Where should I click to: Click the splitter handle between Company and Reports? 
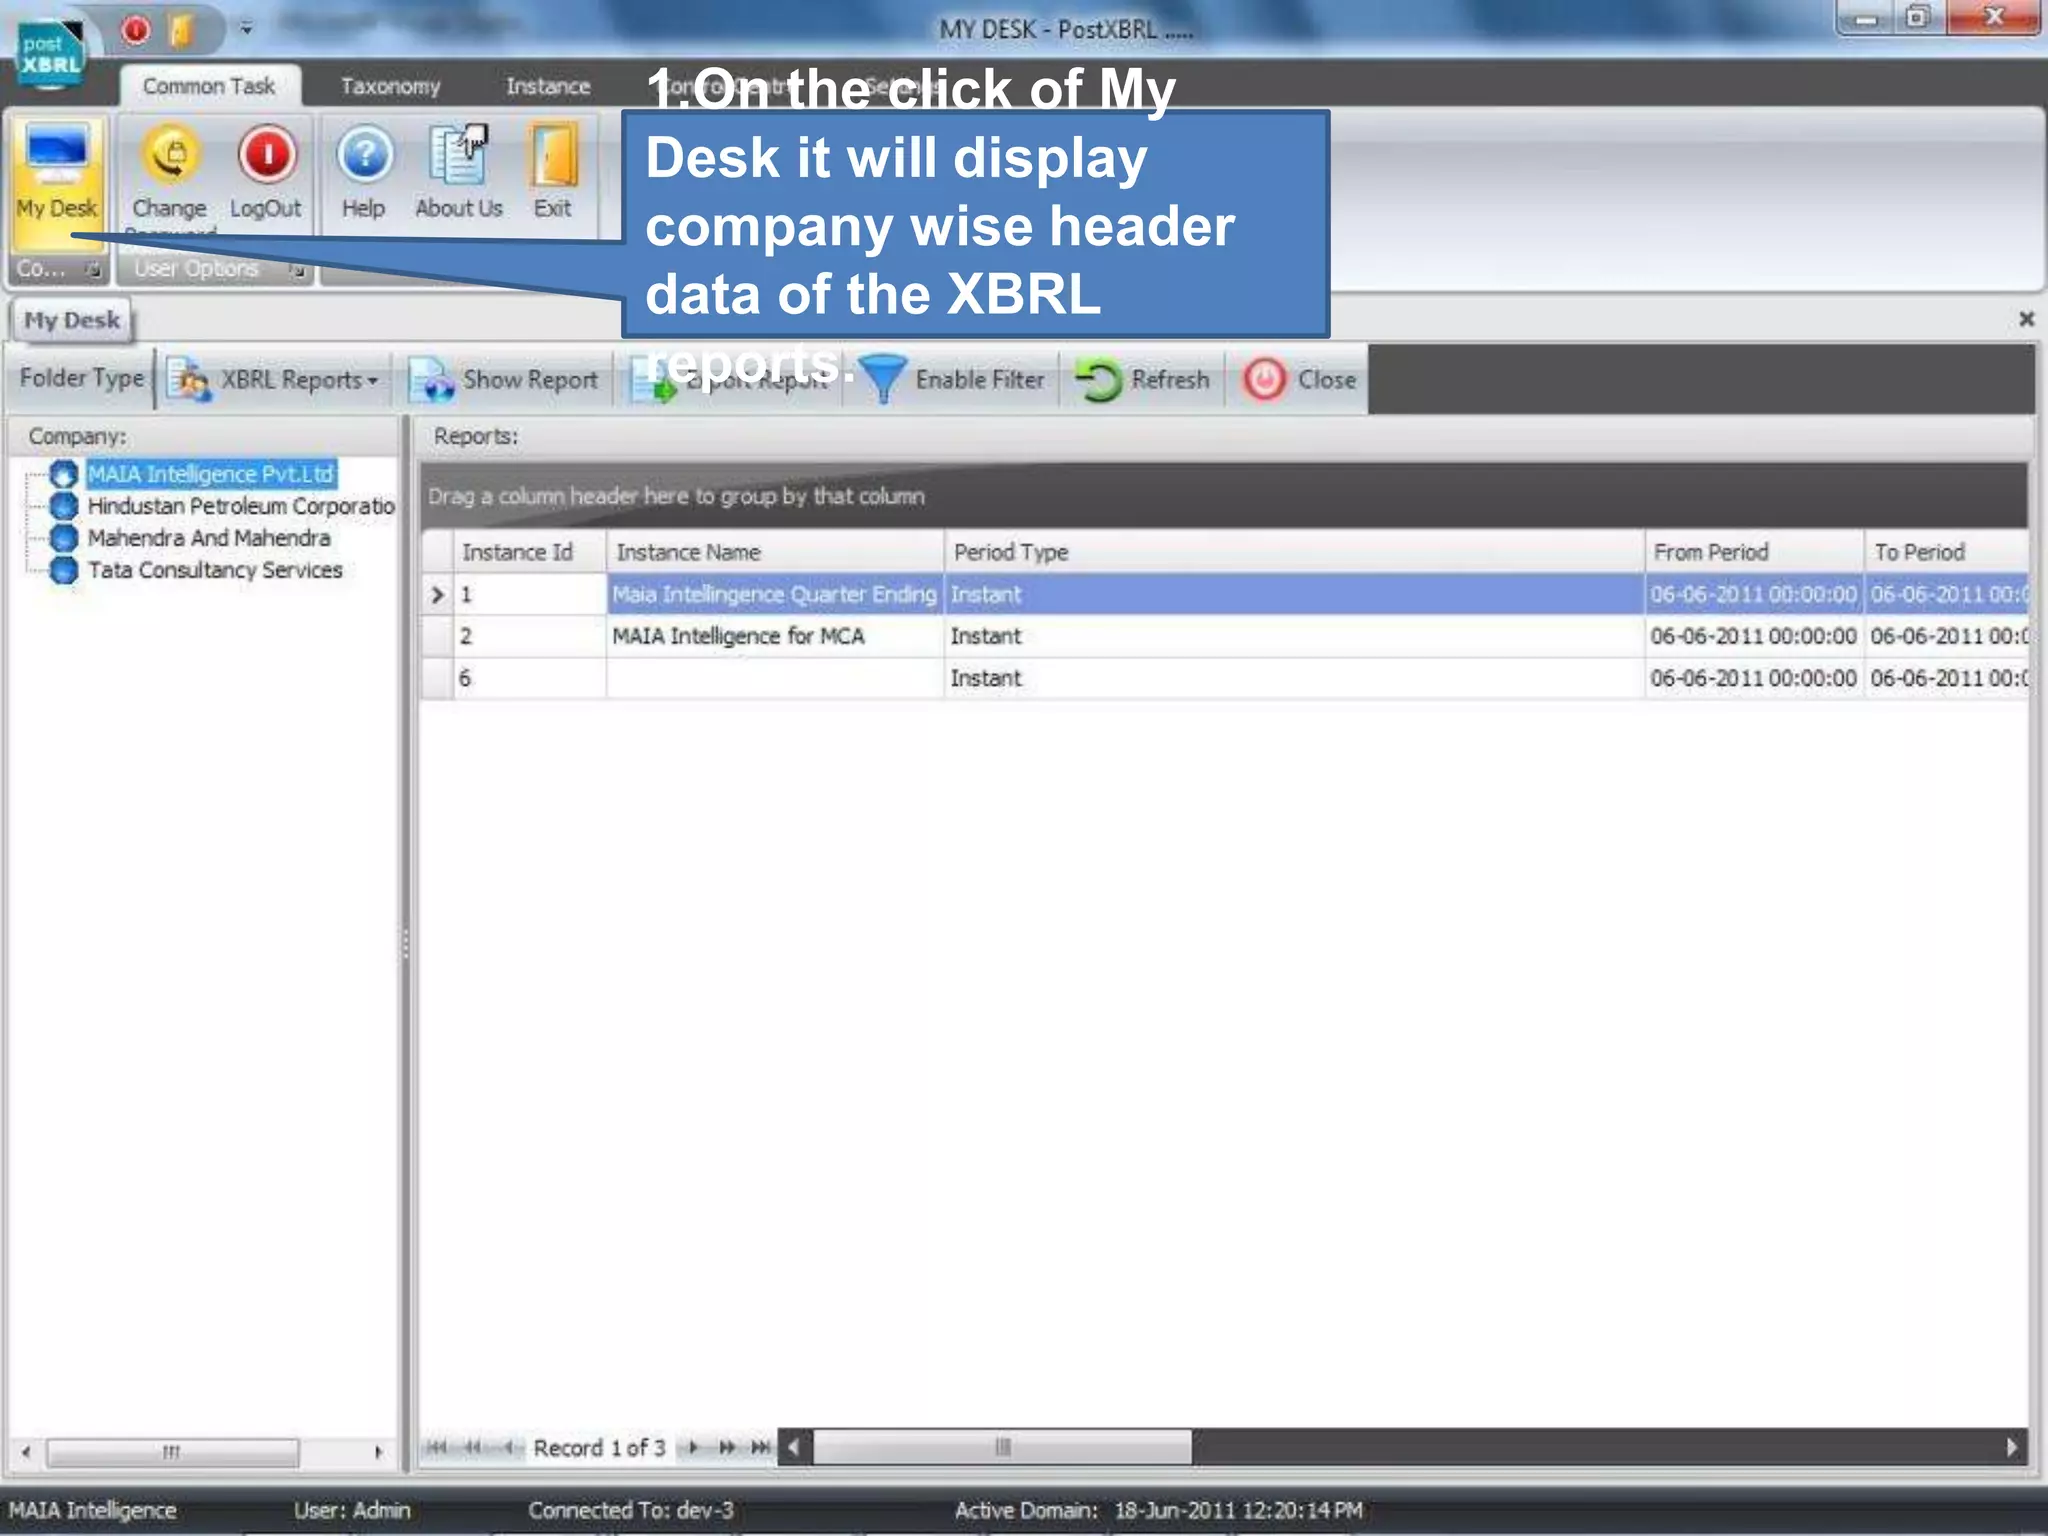point(405,944)
